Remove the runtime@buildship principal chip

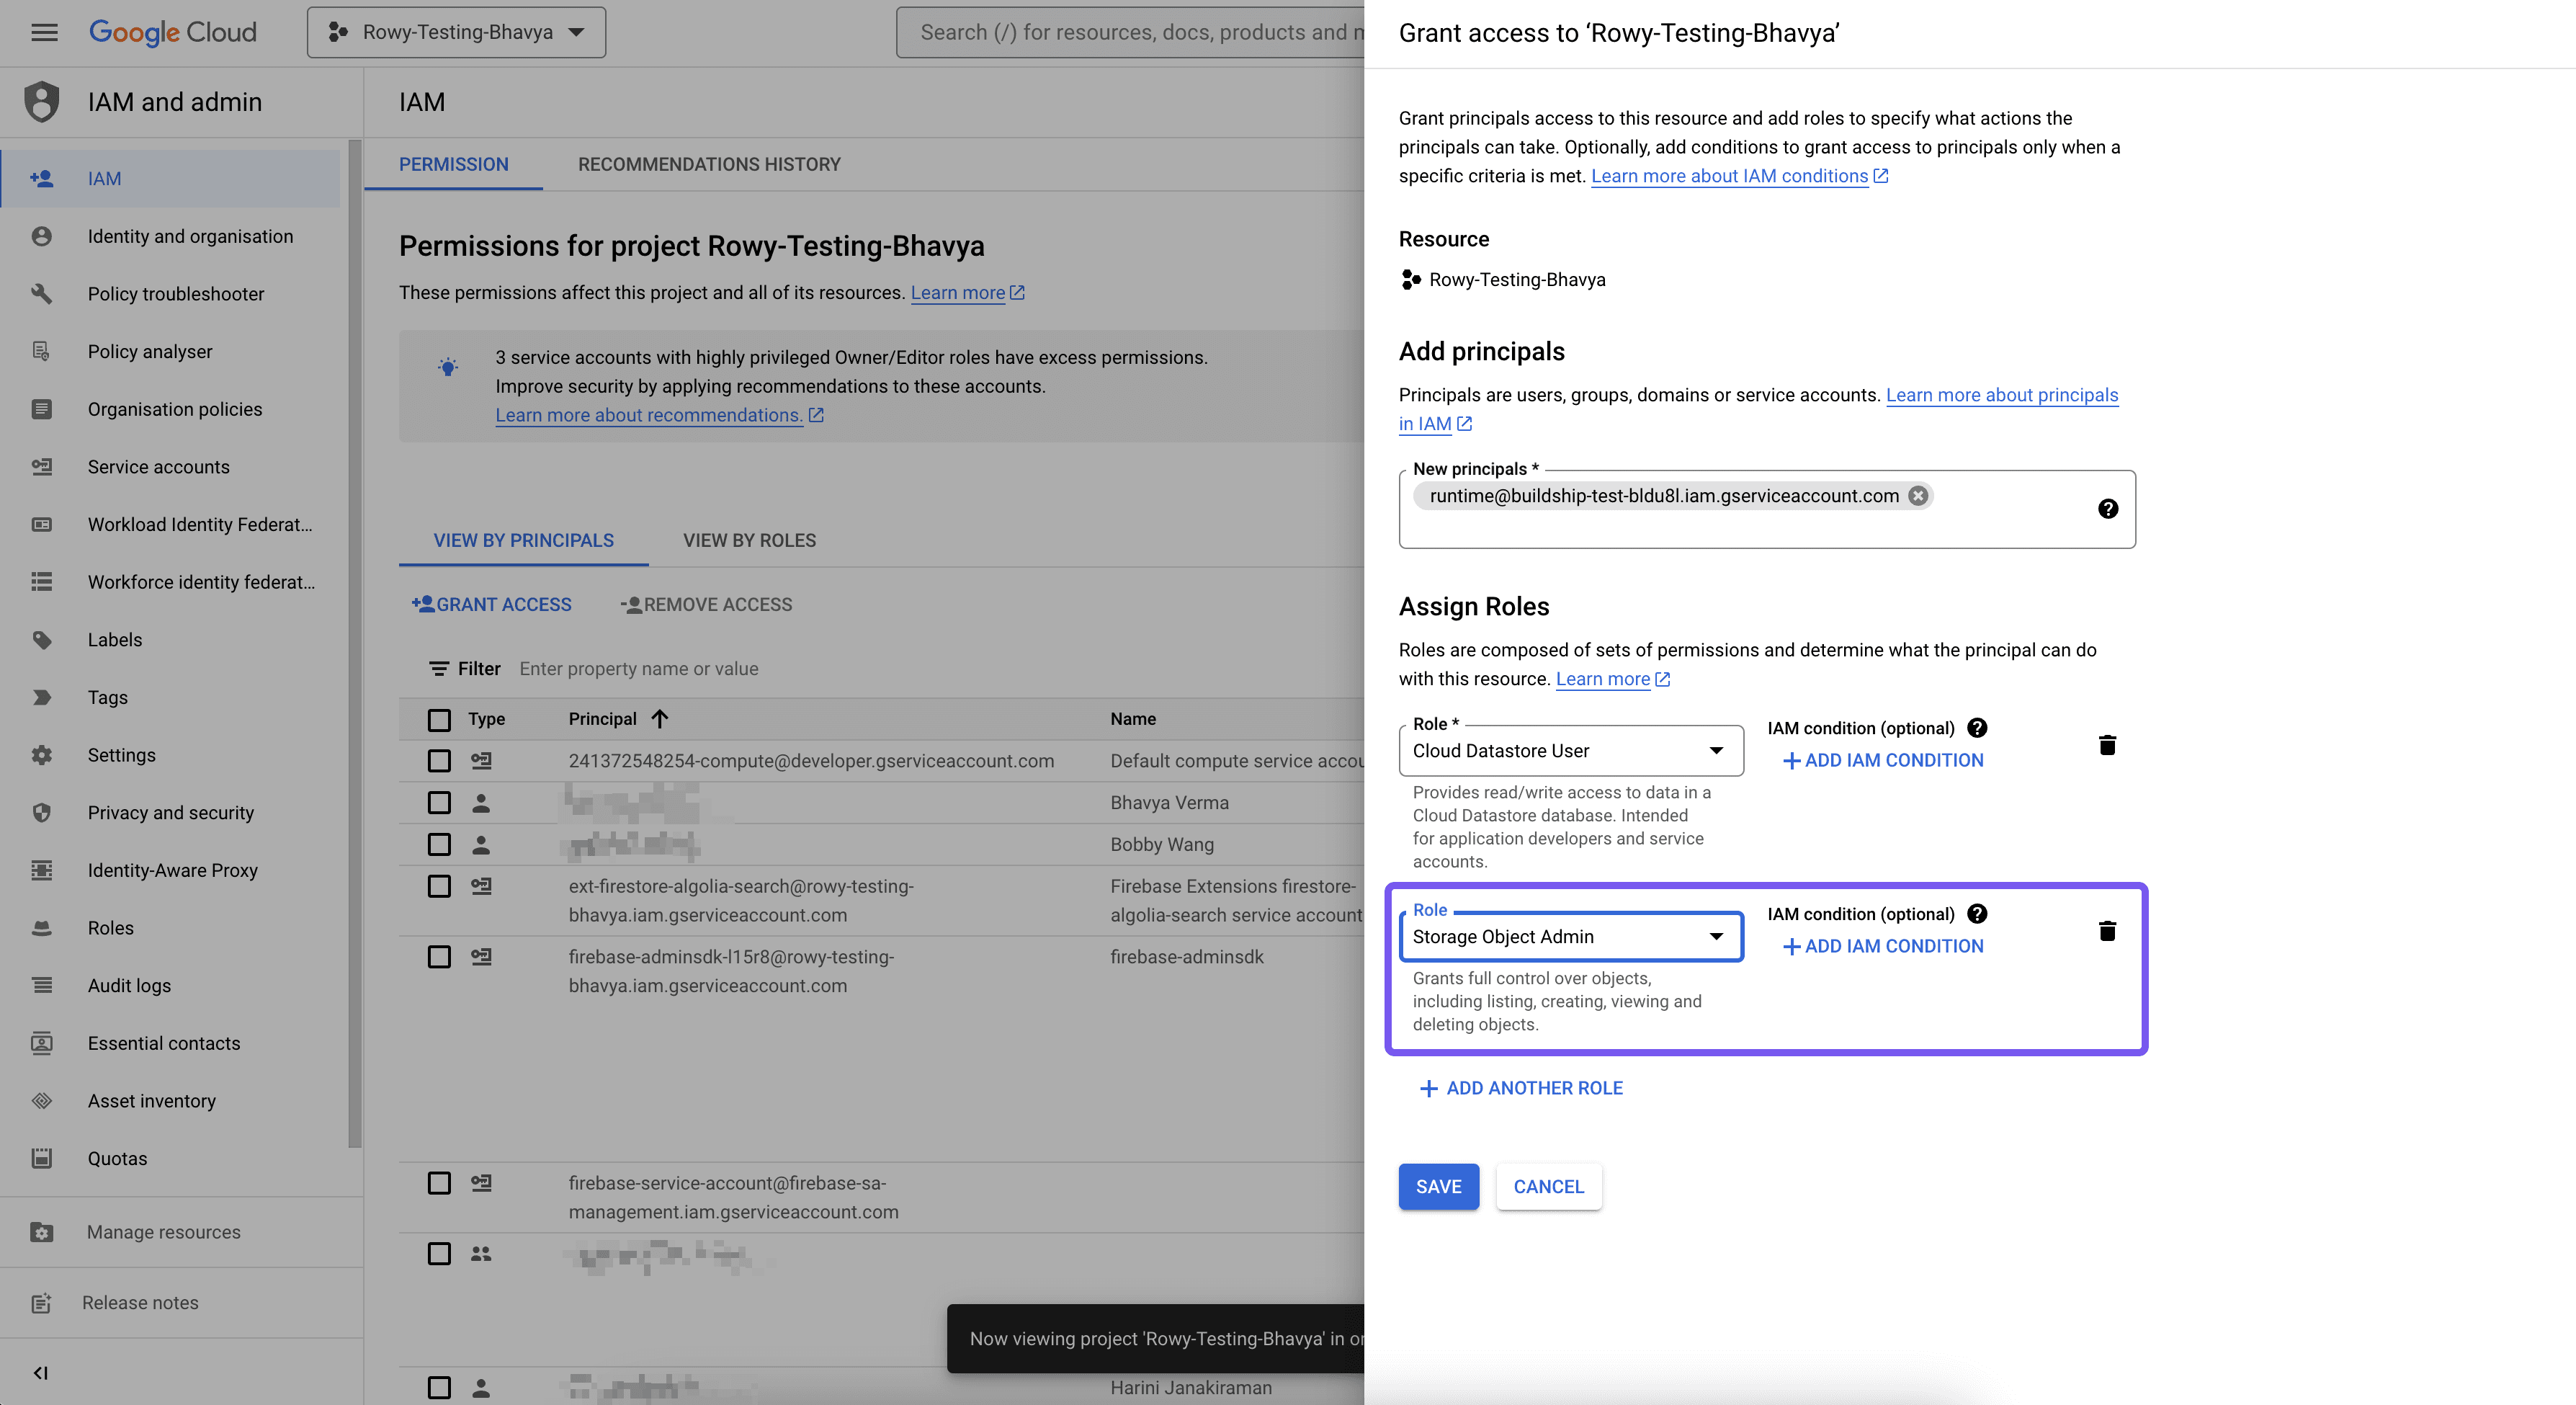click(1918, 496)
